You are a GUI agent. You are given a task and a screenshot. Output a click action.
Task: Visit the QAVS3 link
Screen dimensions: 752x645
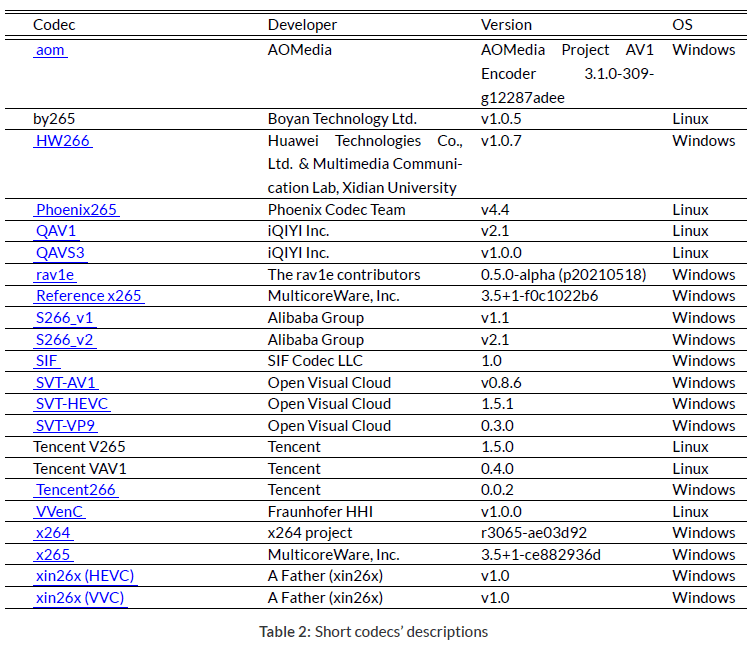click(x=59, y=253)
